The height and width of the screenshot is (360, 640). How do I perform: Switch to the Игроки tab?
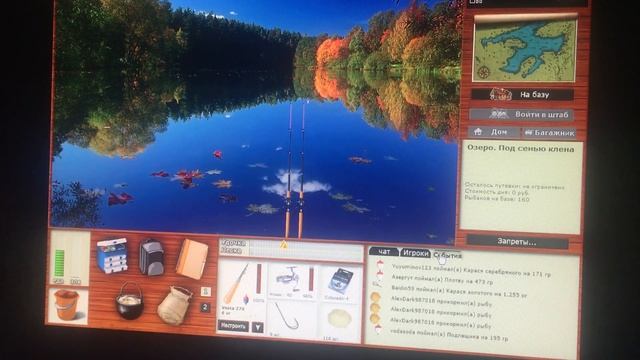coord(416,253)
